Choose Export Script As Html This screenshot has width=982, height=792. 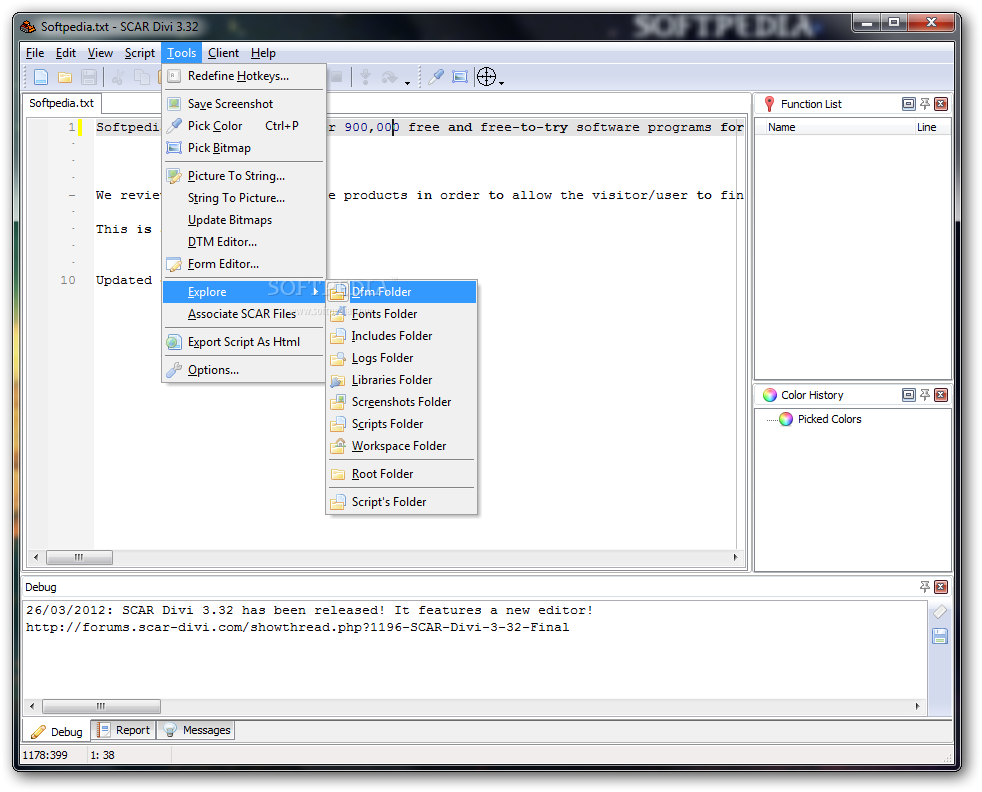click(x=244, y=342)
